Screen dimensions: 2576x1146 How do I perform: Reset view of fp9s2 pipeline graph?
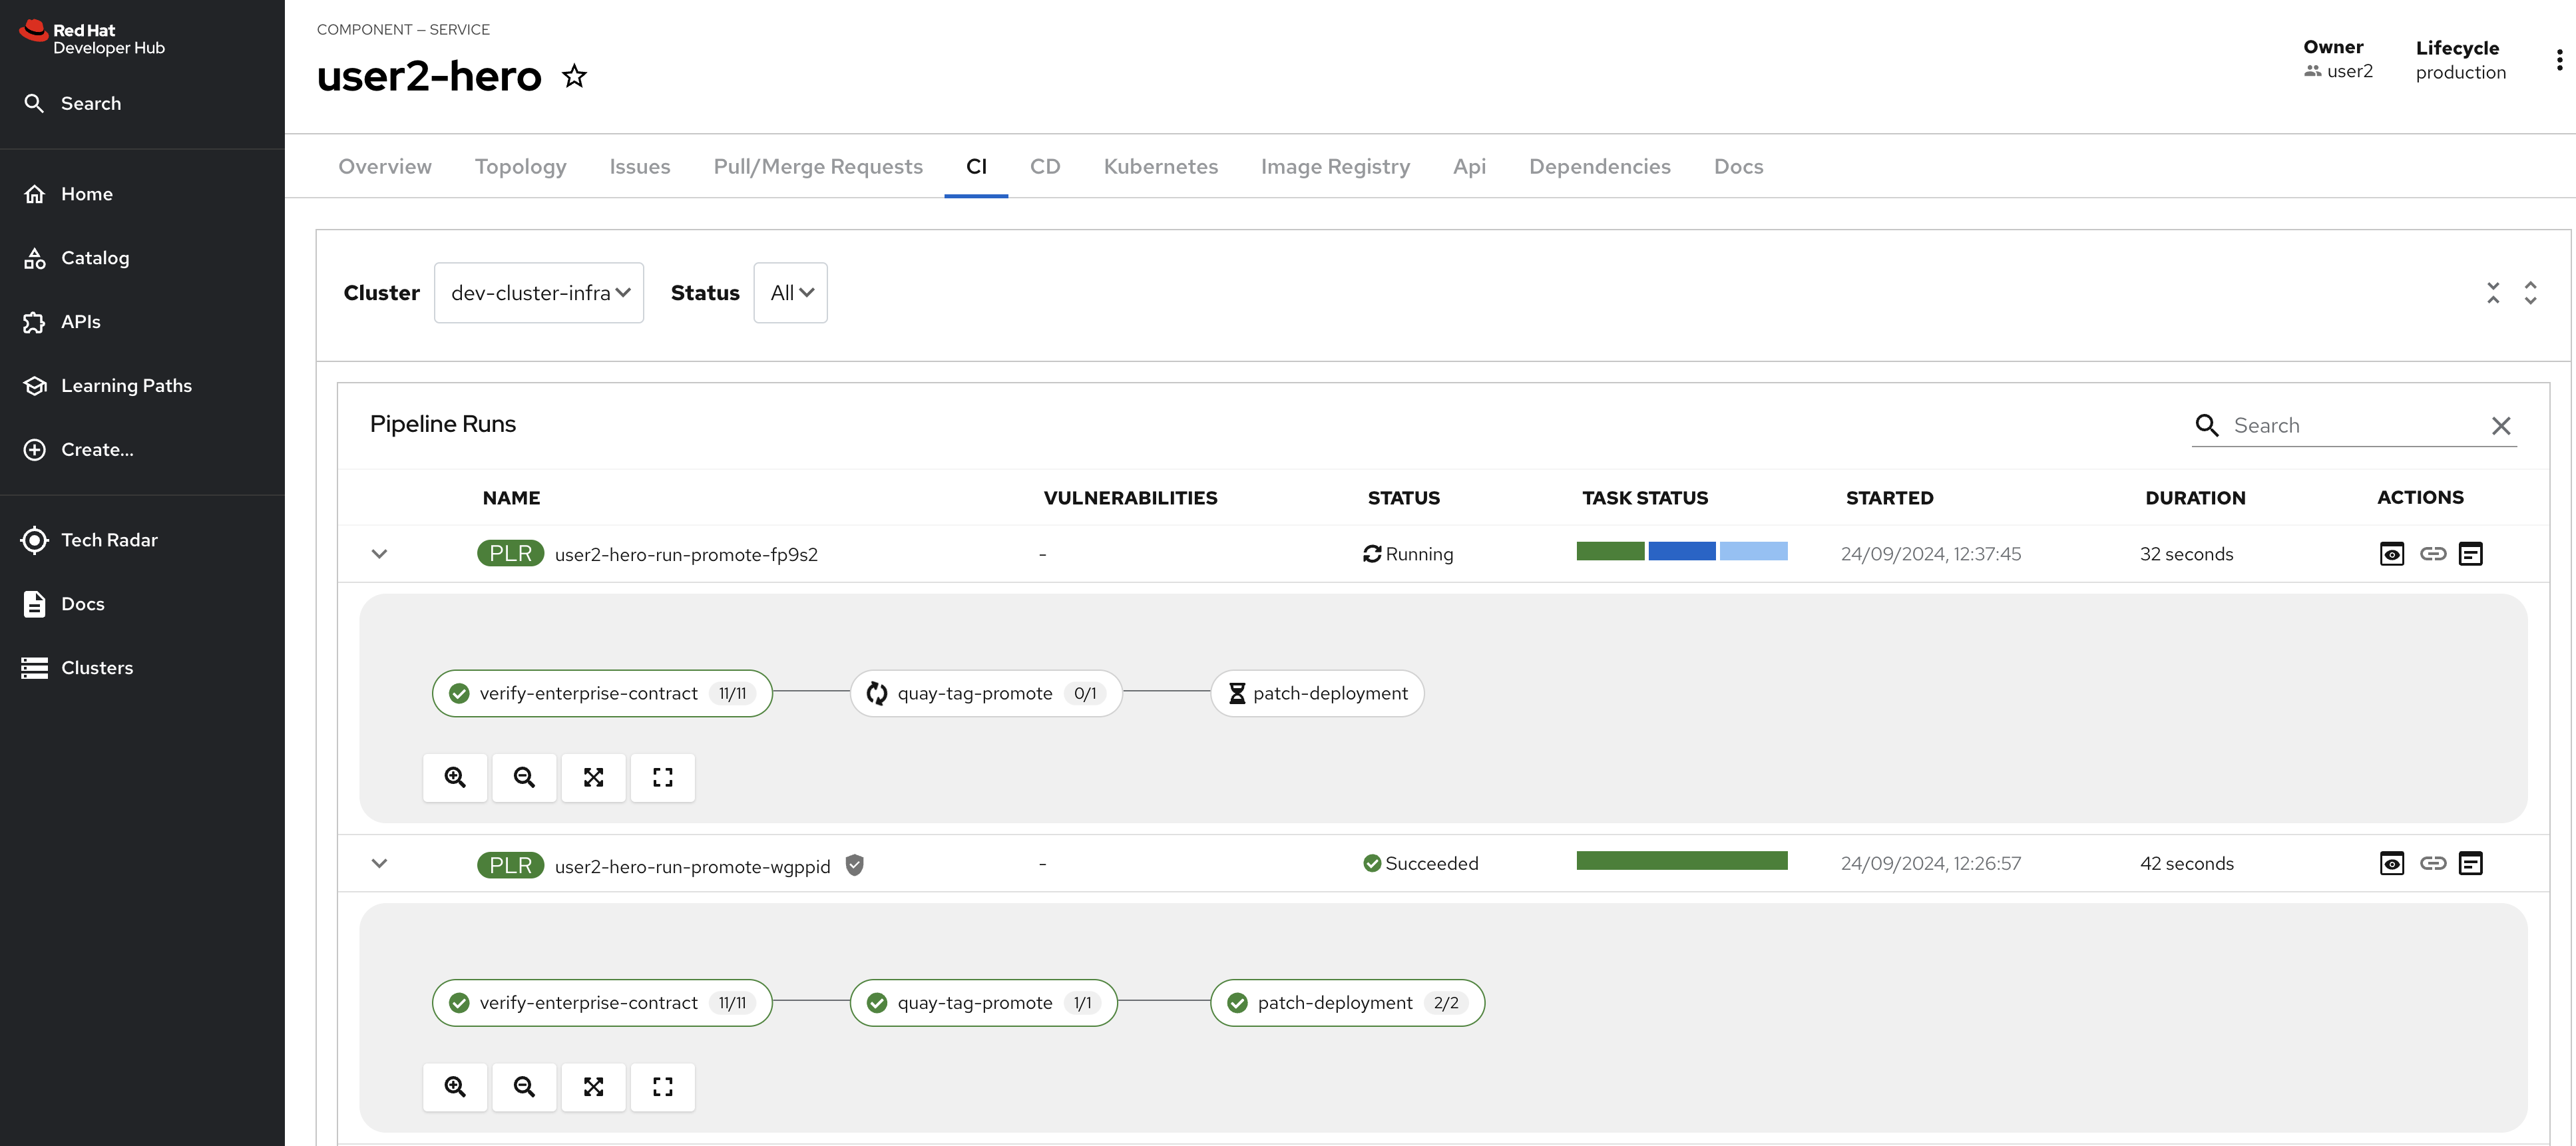pos(662,778)
